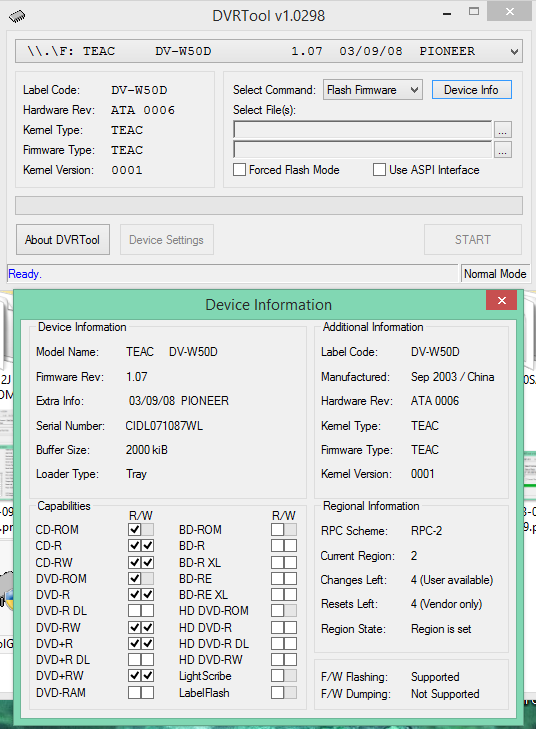Open About DVRTool dialog
This screenshot has width=536, height=729.
pyautogui.click(x=63, y=240)
